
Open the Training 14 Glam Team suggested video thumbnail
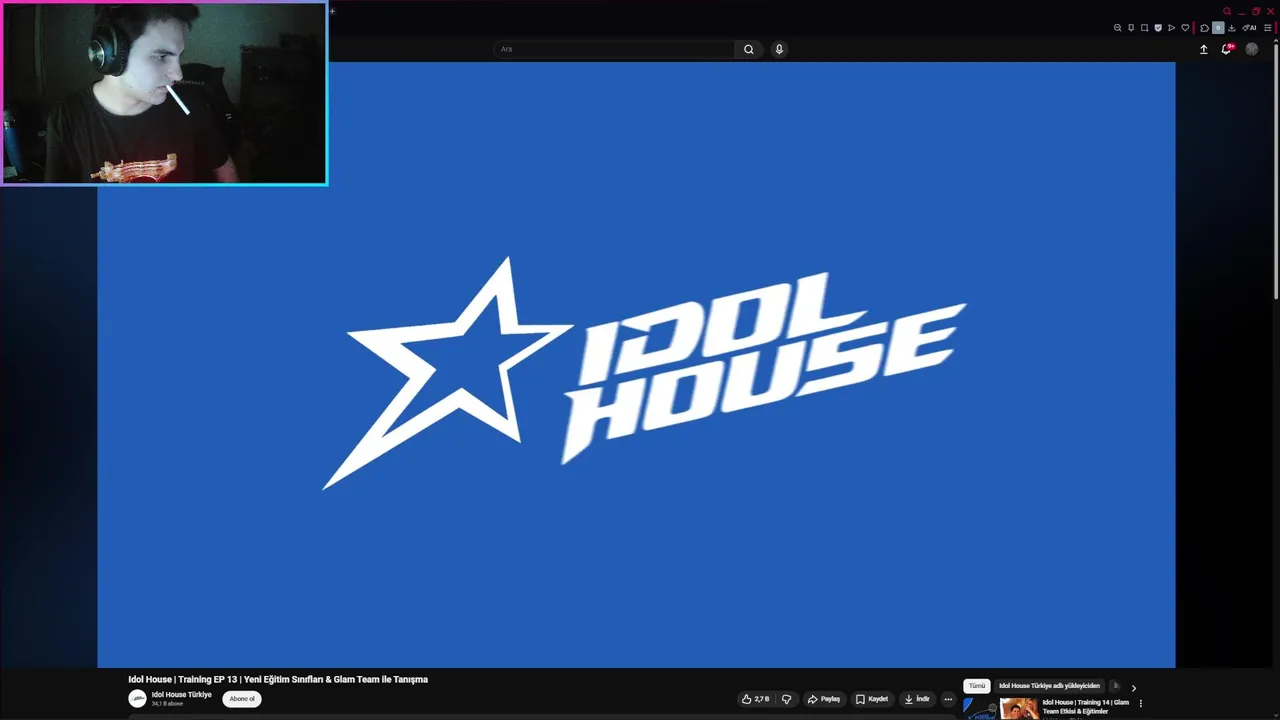tap(1001, 709)
